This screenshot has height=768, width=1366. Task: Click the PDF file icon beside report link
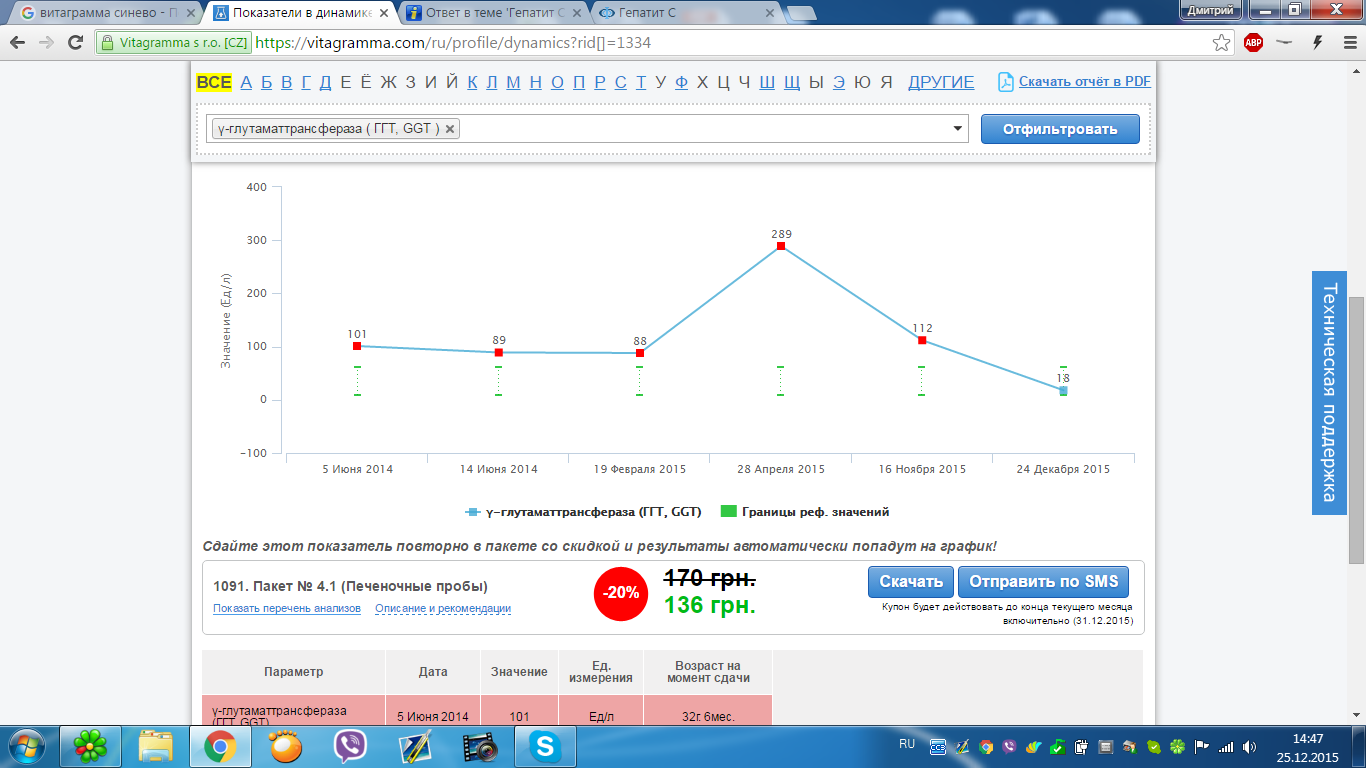pos(1006,82)
